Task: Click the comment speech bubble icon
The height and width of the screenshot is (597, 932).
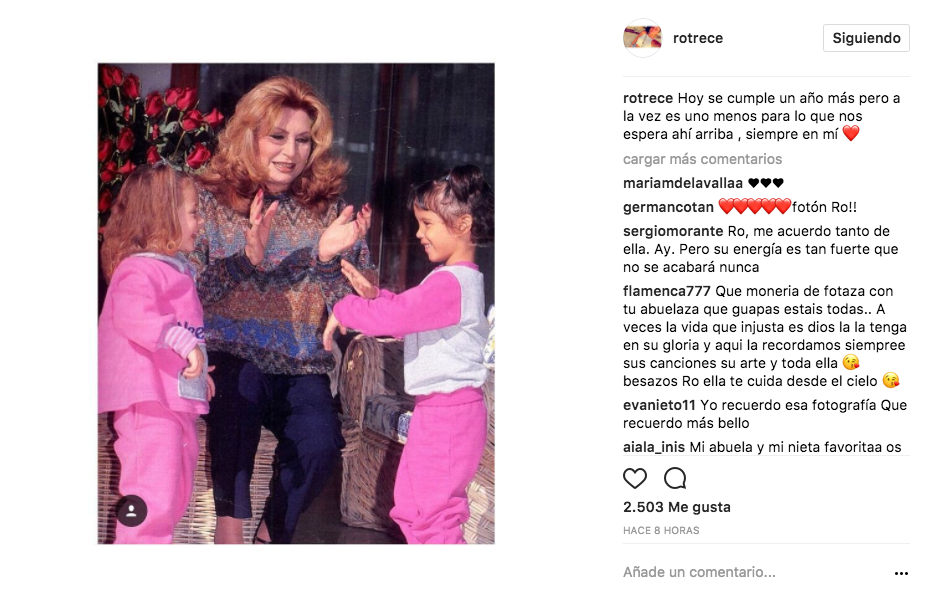Action: pyautogui.click(x=675, y=478)
